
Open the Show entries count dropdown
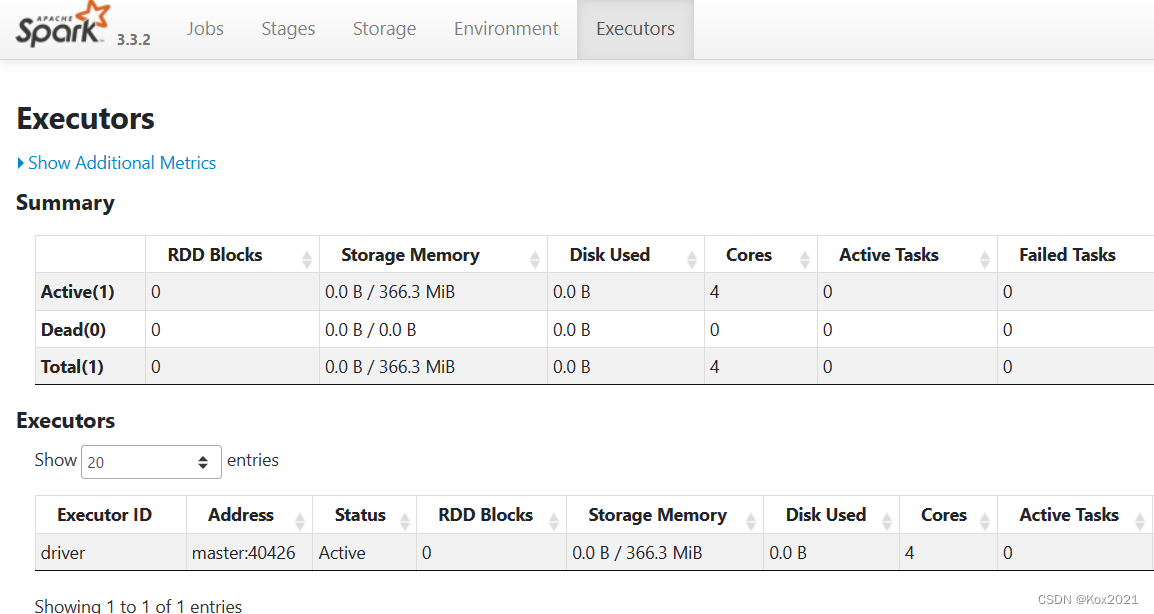click(151, 462)
